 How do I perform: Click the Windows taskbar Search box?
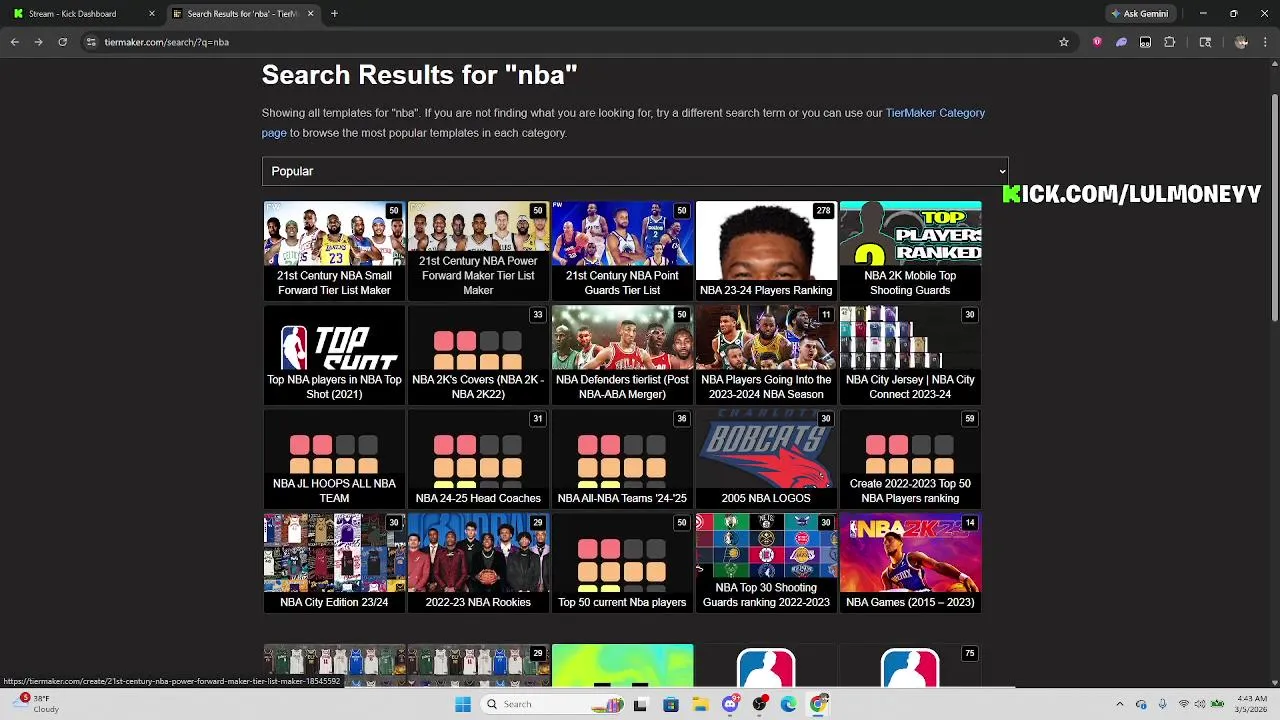(x=550, y=704)
